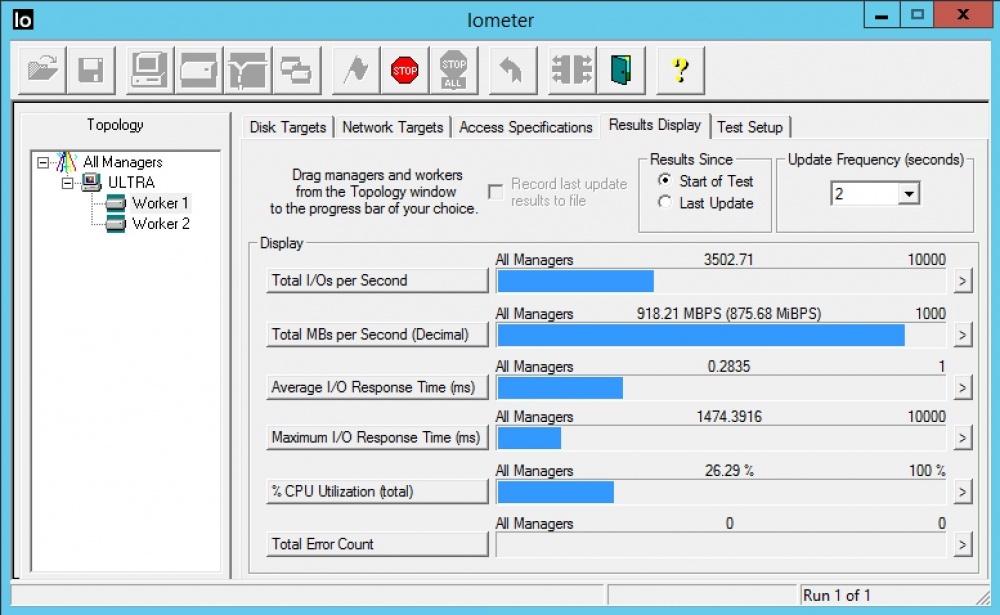This screenshot has width=1000, height=615.
Task: Click Total I/Os per Second button
Action: tap(377, 281)
